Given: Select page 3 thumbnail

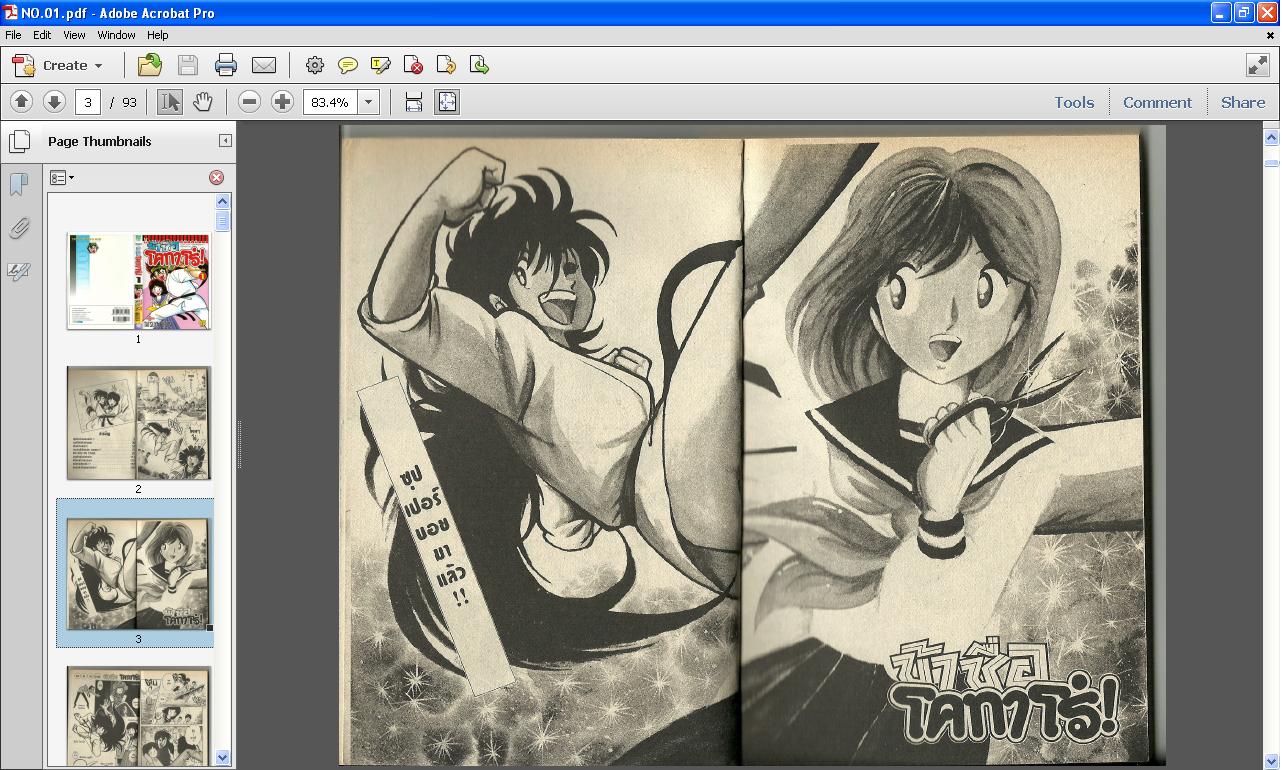Looking at the screenshot, I should click(138, 574).
